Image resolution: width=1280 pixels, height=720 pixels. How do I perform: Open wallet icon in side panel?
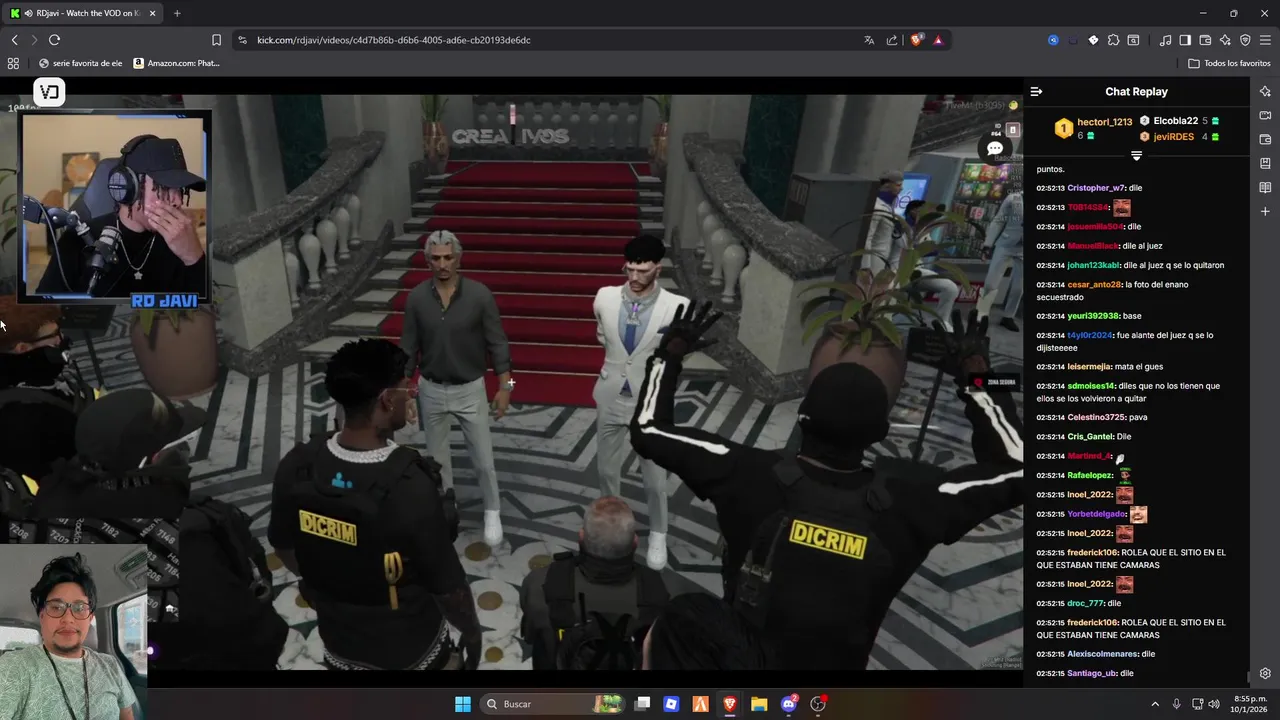1265,139
